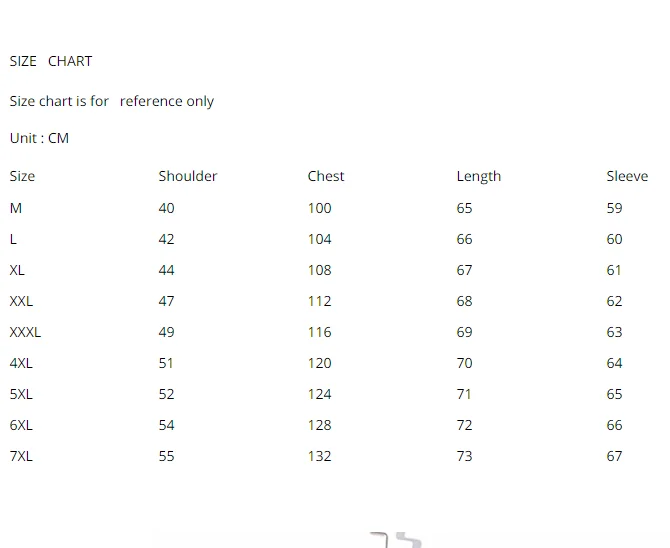Click chest value 100 in the M row
This screenshot has width=670, height=548.
pyautogui.click(x=319, y=208)
